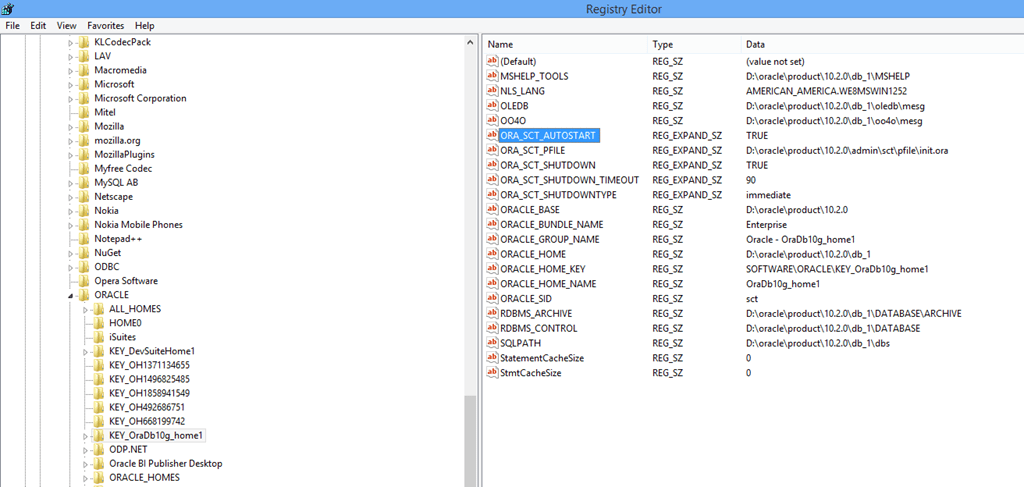1024x487 pixels.
Task: Expand the Oracle BI Publisher Desktop key
Action: click(x=86, y=463)
